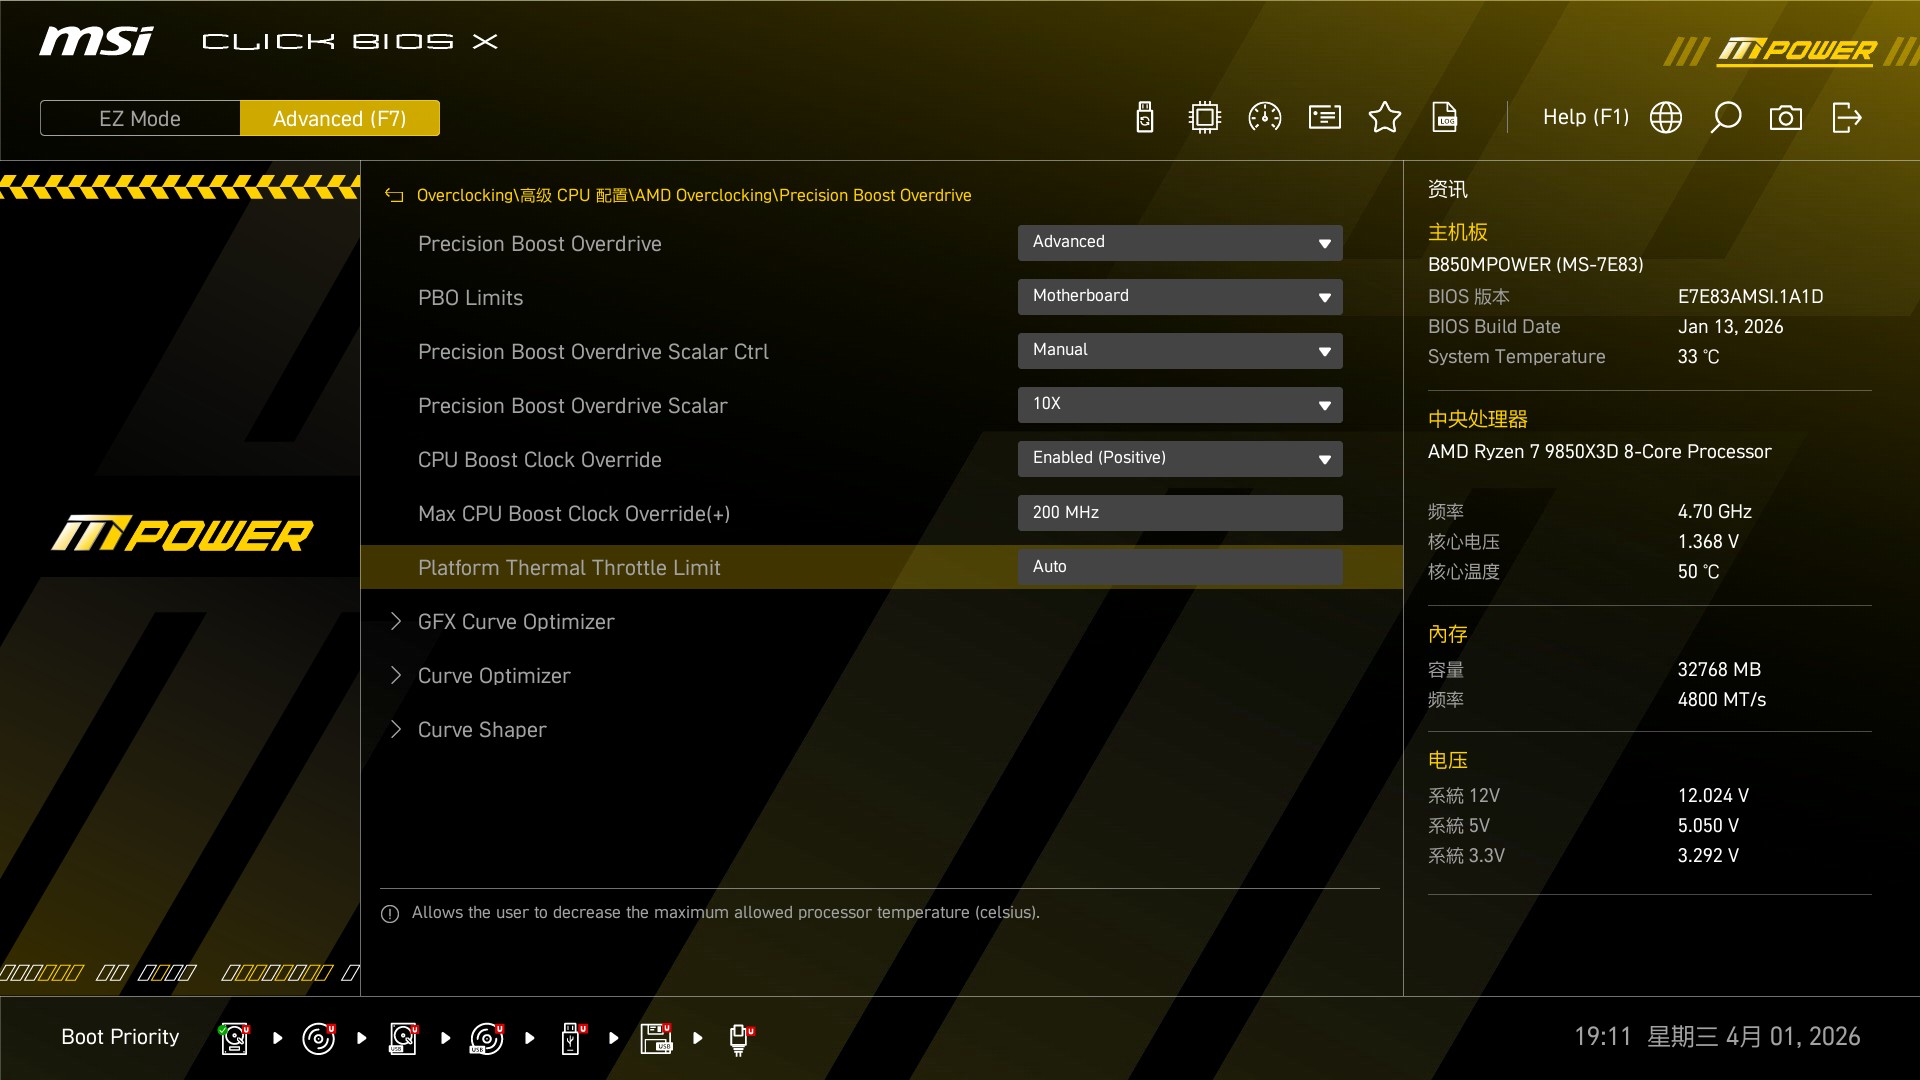
Task: Select the USB hard disk boot device
Action: tap(403, 1038)
